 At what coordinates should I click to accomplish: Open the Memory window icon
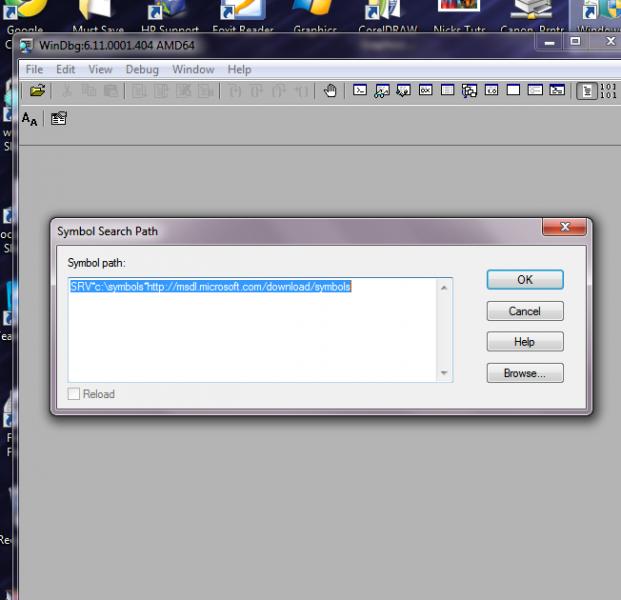coord(448,90)
